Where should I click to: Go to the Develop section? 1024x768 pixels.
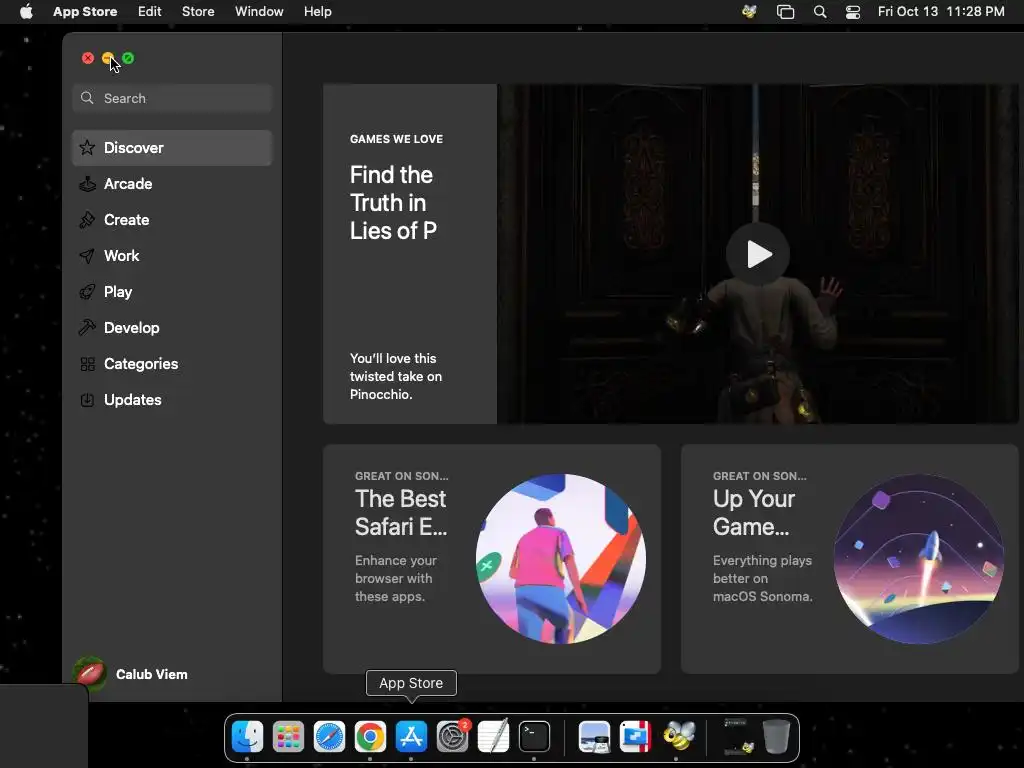pyautogui.click(x=172, y=328)
